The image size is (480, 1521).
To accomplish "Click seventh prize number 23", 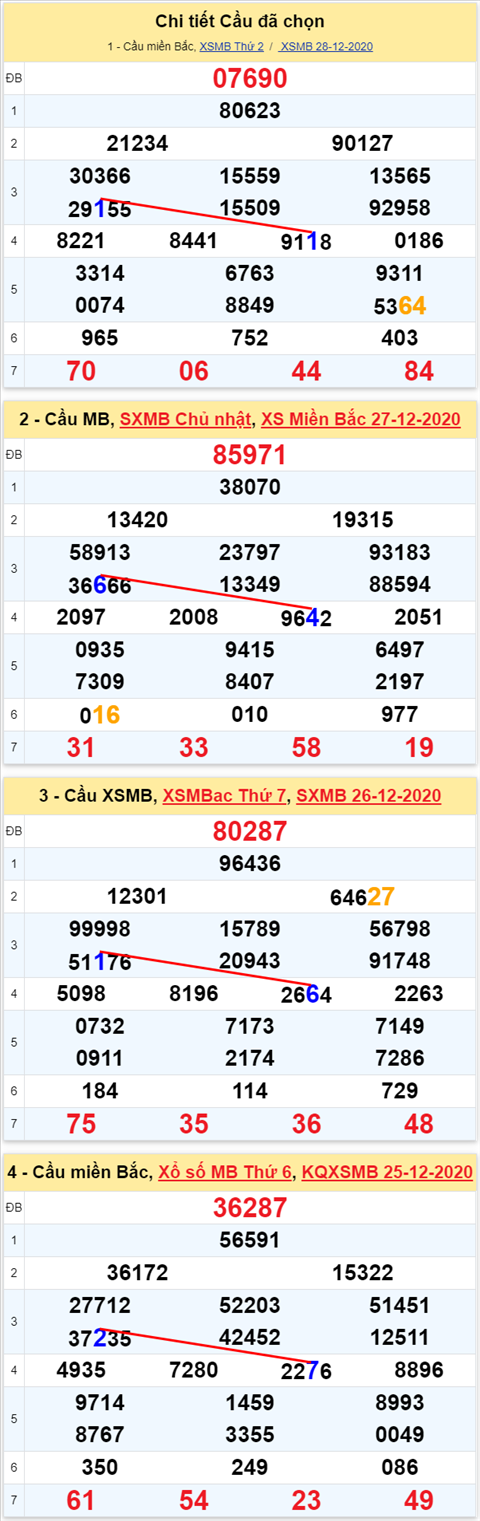I will tap(306, 1500).
